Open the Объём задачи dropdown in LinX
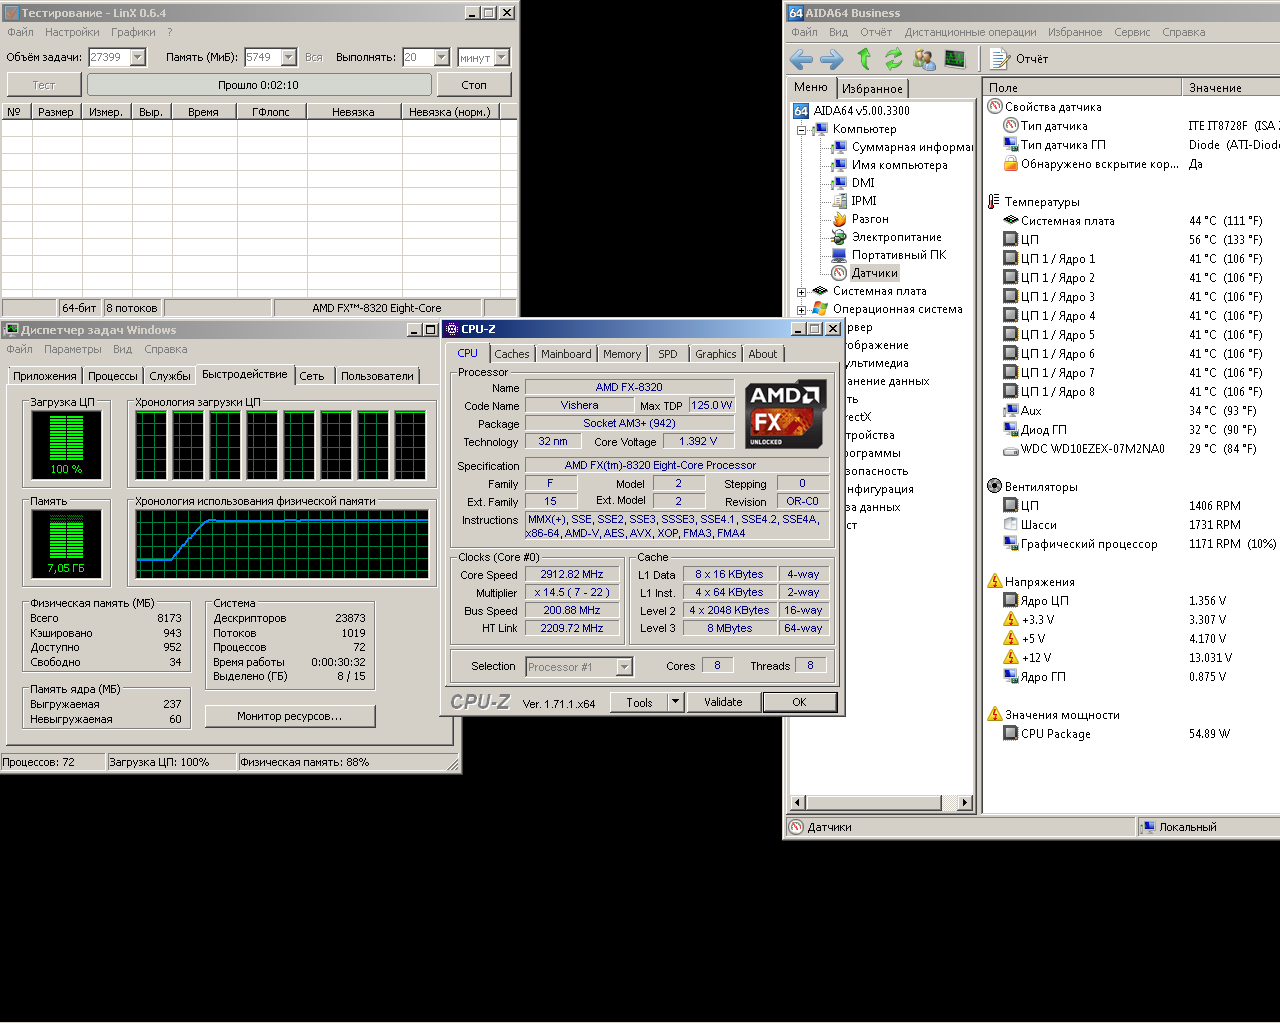The image size is (1280, 1024). pos(138,58)
